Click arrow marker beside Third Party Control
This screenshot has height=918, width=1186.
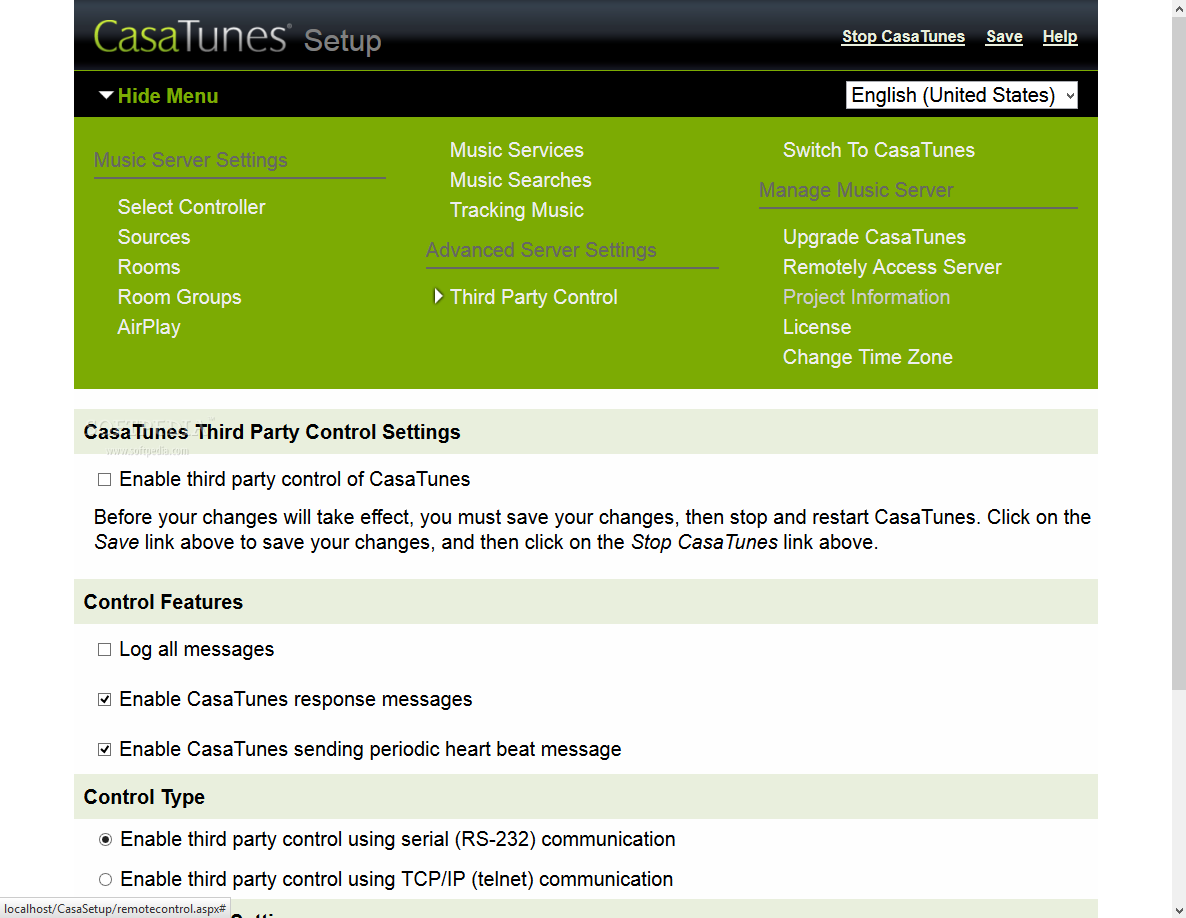pyautogui.click(x=438, y=296)
